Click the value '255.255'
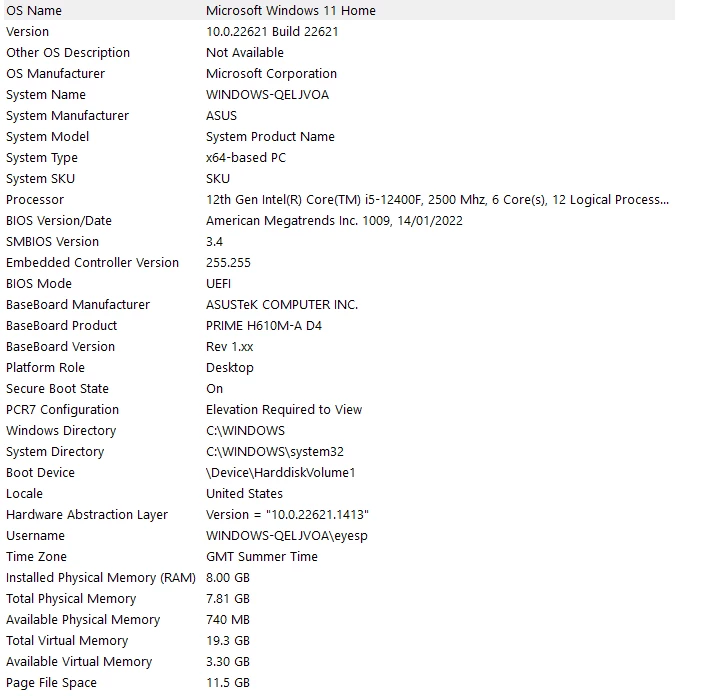 pos(228,263)
